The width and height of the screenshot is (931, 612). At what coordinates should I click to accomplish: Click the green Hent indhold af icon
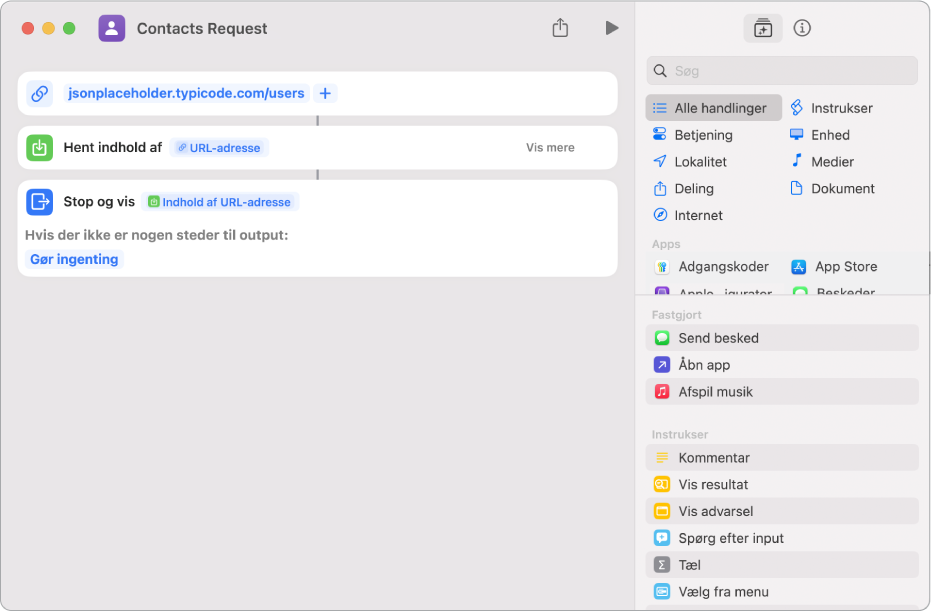coord(40,147)
